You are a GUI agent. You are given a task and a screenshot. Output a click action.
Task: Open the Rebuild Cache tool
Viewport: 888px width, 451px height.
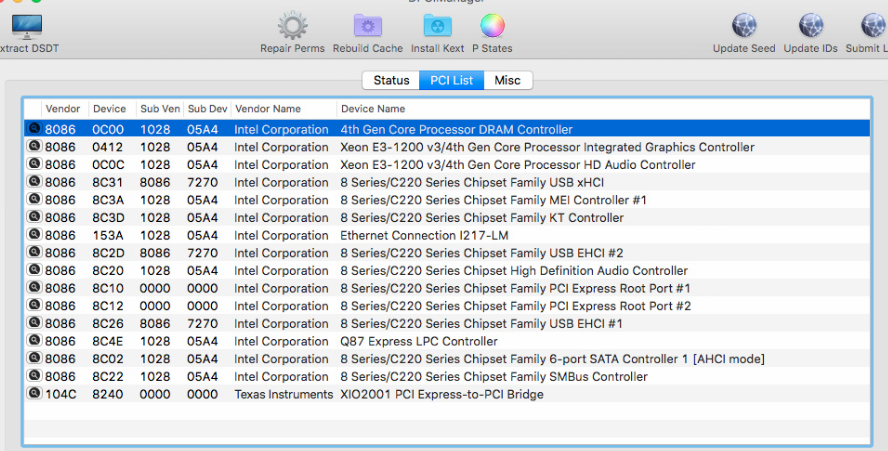pos(367,27)
